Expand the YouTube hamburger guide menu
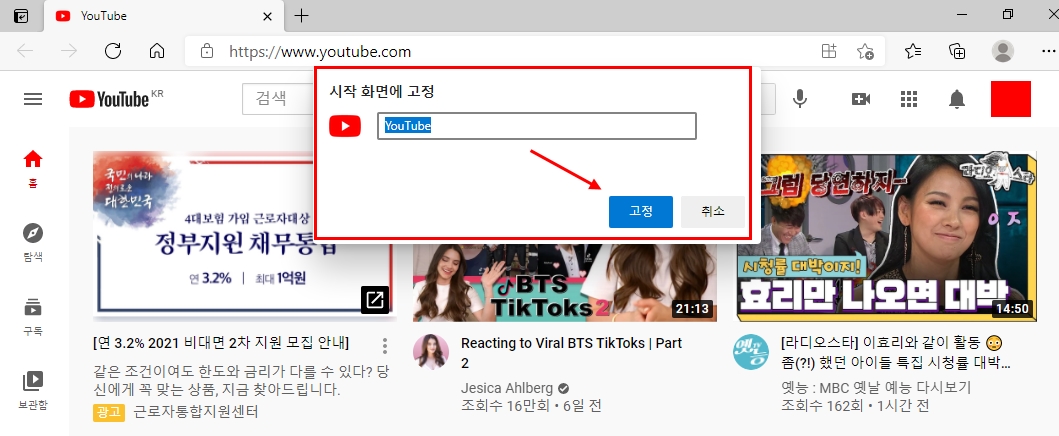Viewport: 1059px width, 436px height. coord(33,99)
